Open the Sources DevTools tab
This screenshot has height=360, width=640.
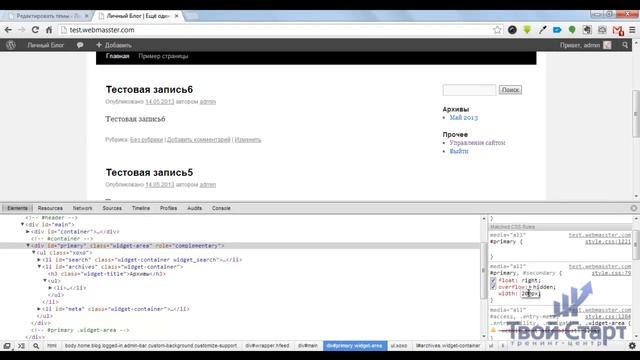(112, 208)
